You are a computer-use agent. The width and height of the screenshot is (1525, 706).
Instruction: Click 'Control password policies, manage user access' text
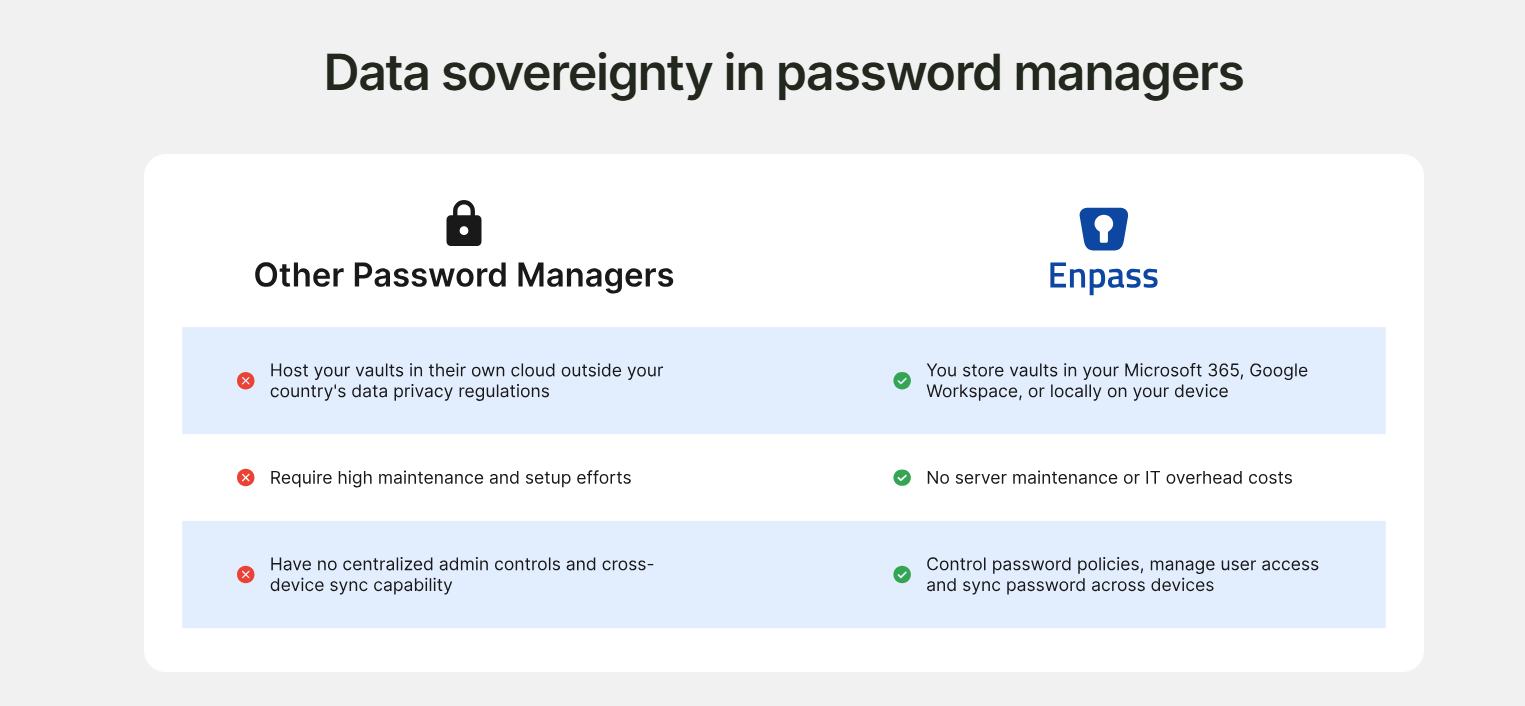1122,564
